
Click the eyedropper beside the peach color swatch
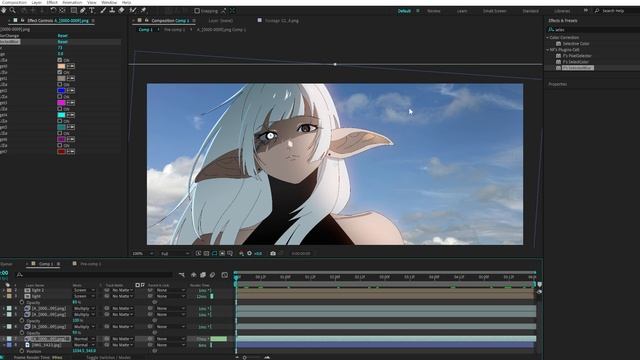pos(71,66)
